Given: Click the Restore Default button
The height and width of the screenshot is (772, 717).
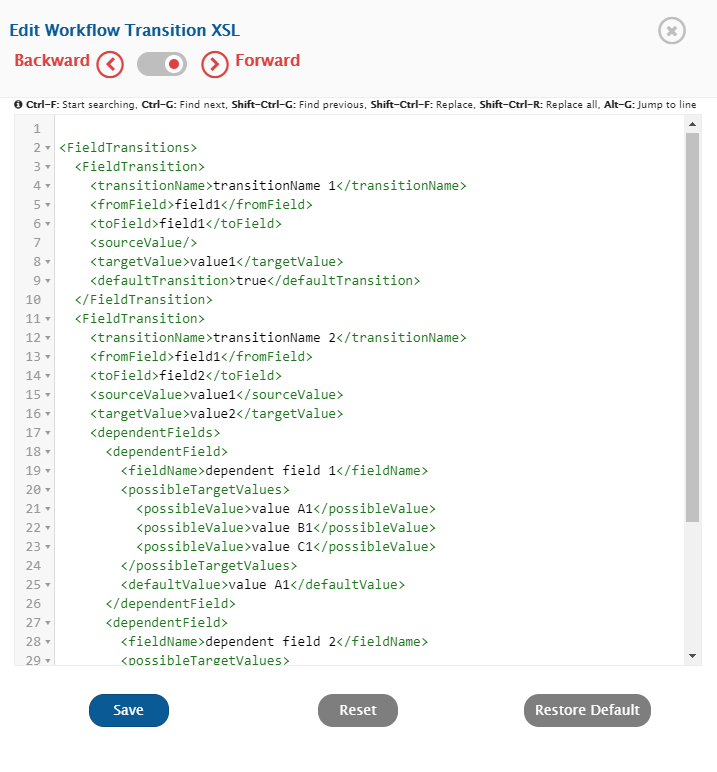Looking at the screenshot, I should pyautogui.click(x=587, y=710).
